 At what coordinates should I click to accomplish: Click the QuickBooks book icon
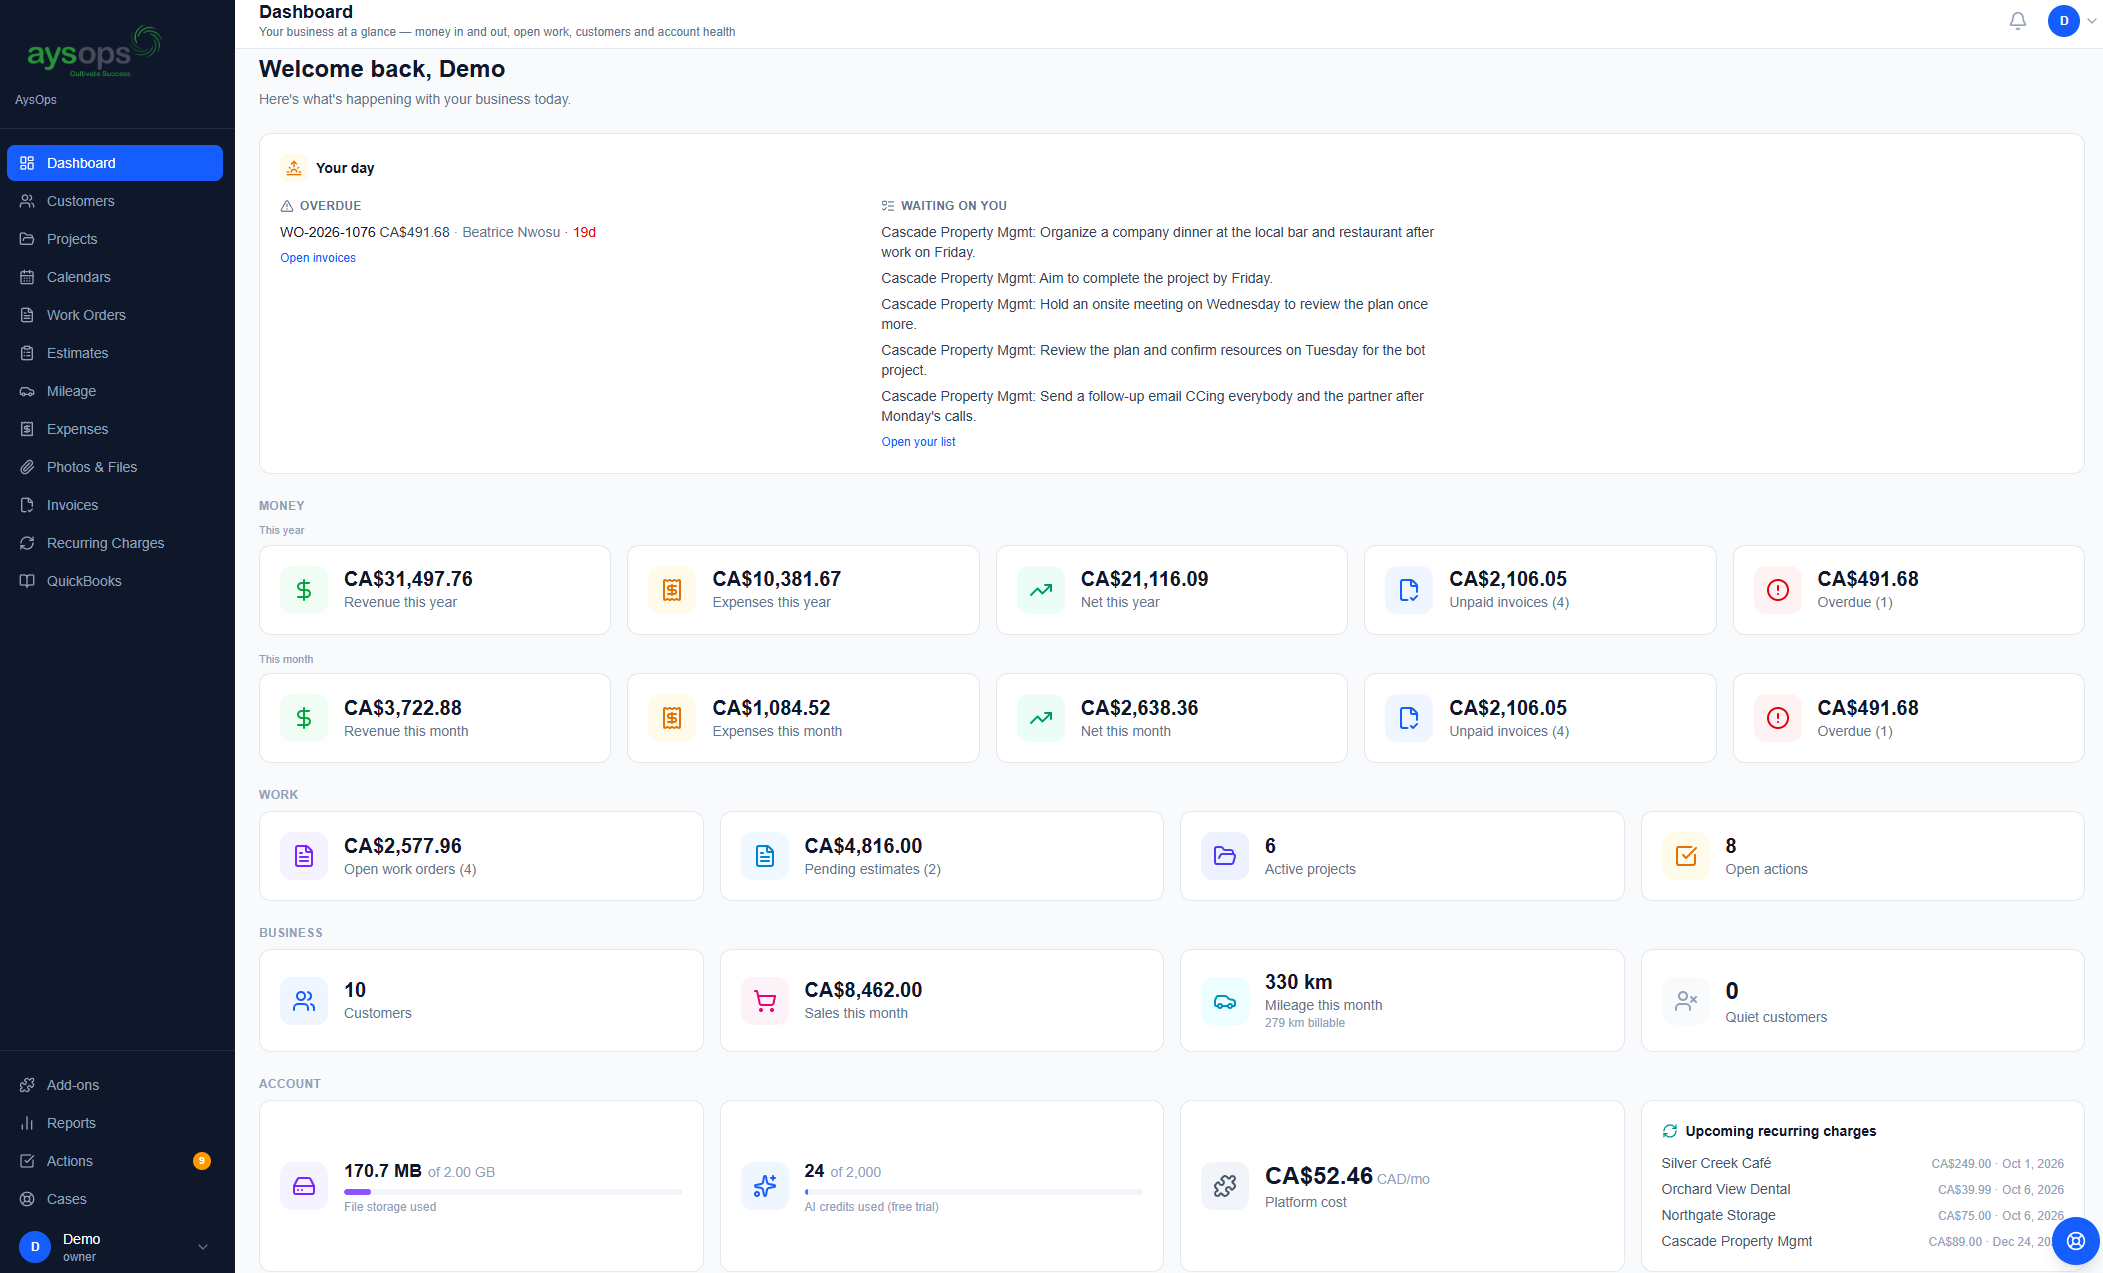pyautogui.click(x=27, y=581)
